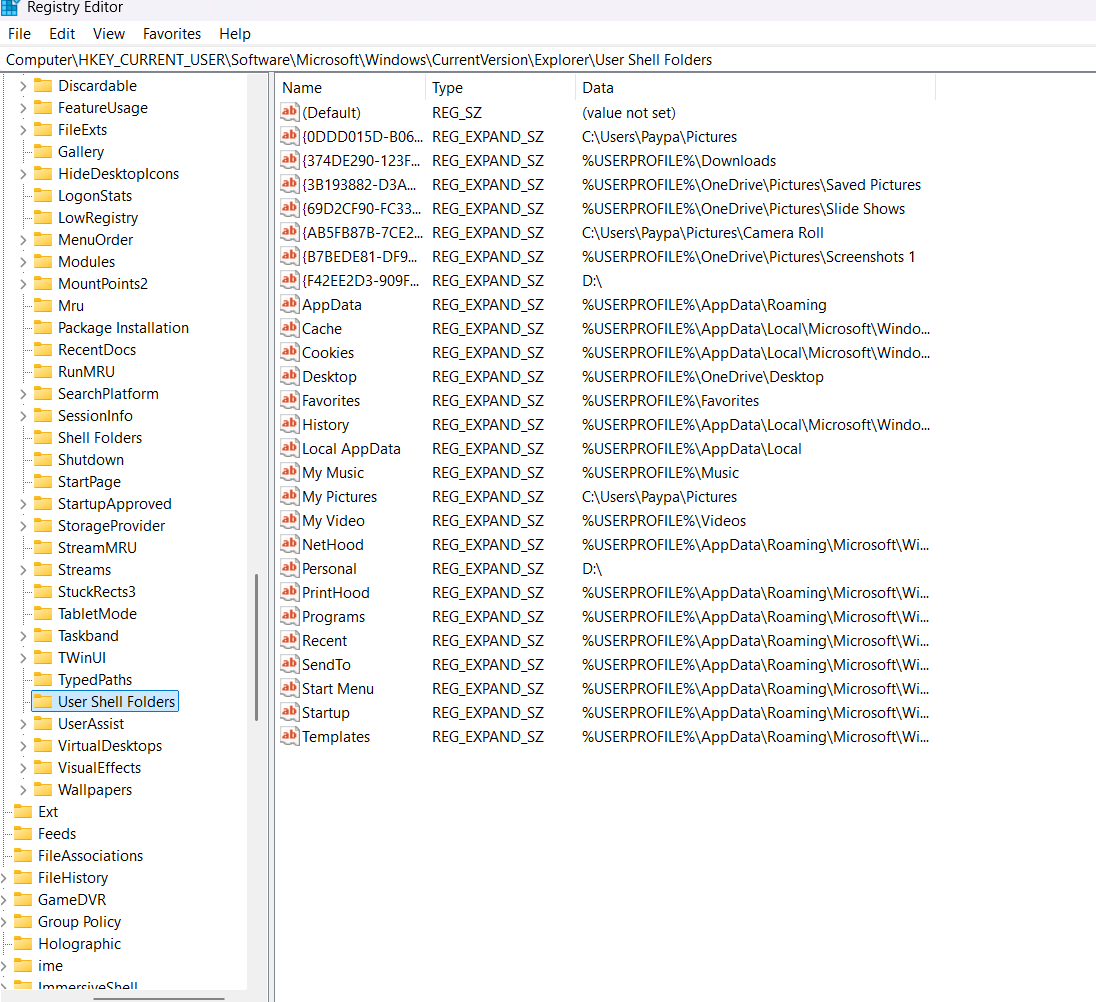Image resolution: width=1096 pixels, height=1002 pixels.
Task: Sort values by the Name column header
Action: (351, 87)
